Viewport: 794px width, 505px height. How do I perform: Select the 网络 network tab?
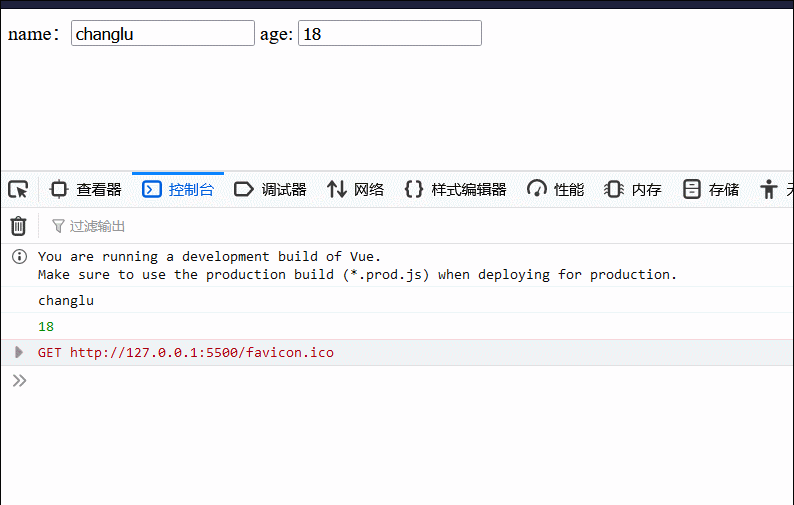point(356,190)
